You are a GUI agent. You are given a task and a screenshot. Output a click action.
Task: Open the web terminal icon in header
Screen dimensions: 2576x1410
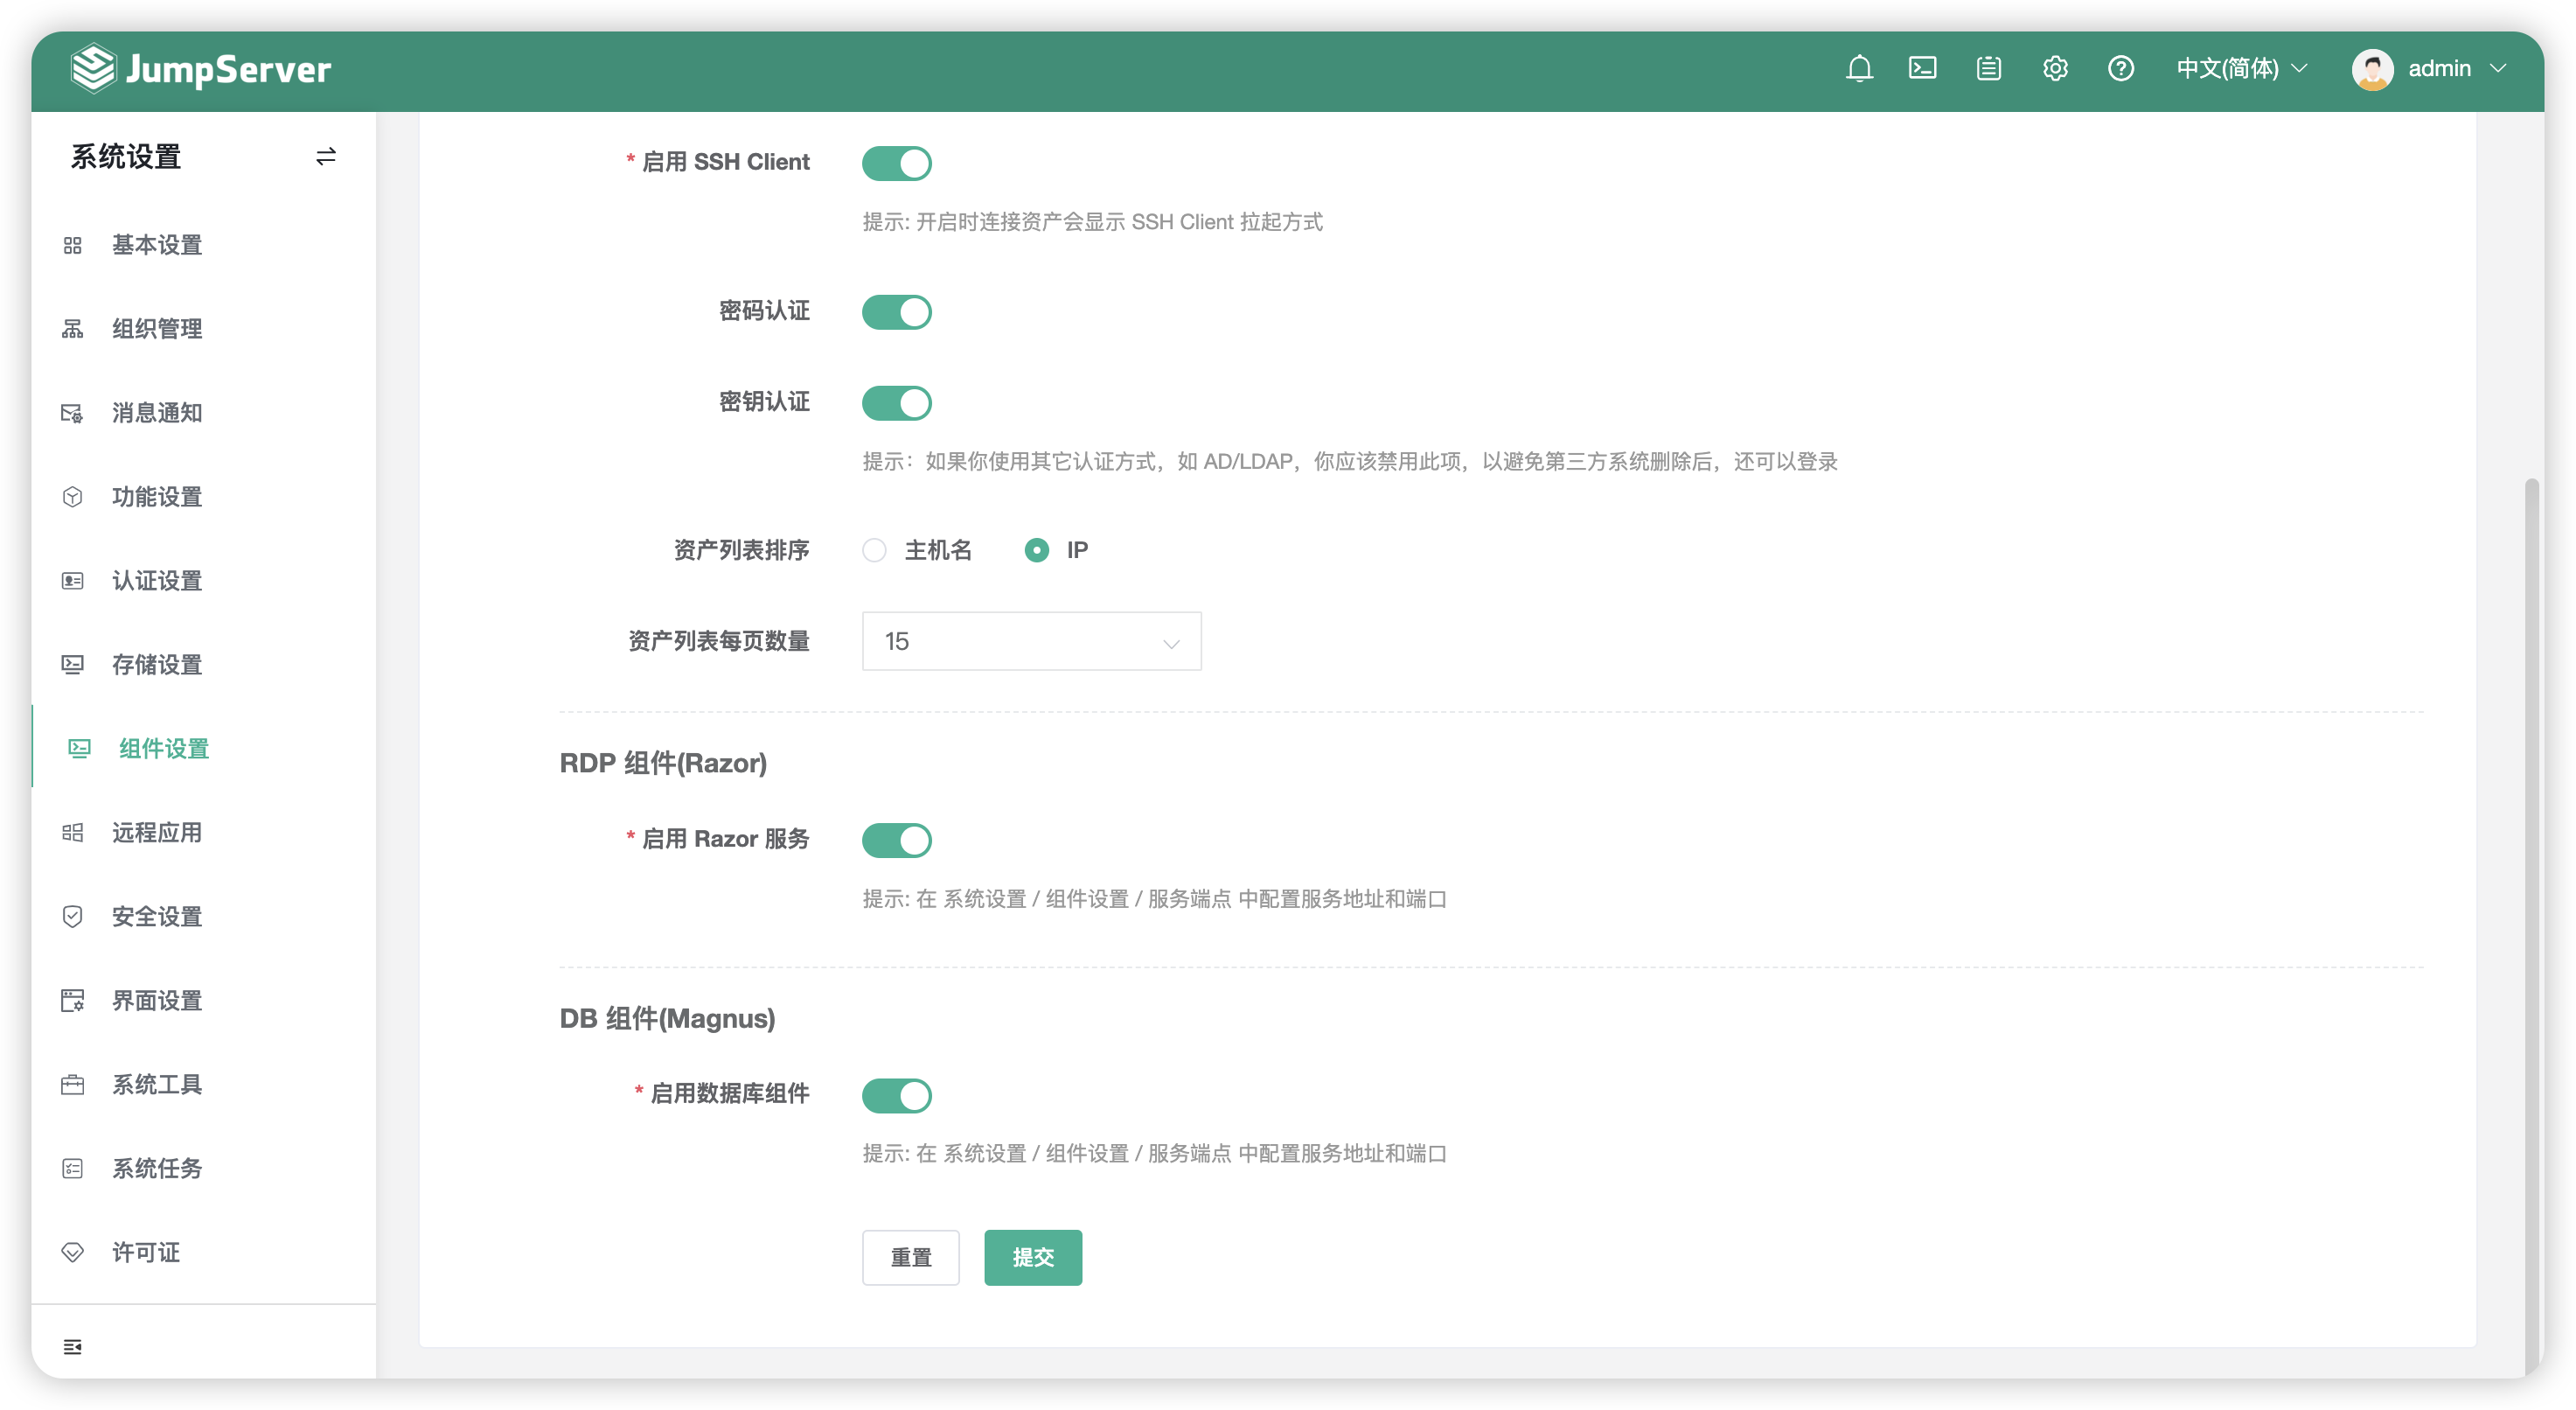tap(1922, 69)
